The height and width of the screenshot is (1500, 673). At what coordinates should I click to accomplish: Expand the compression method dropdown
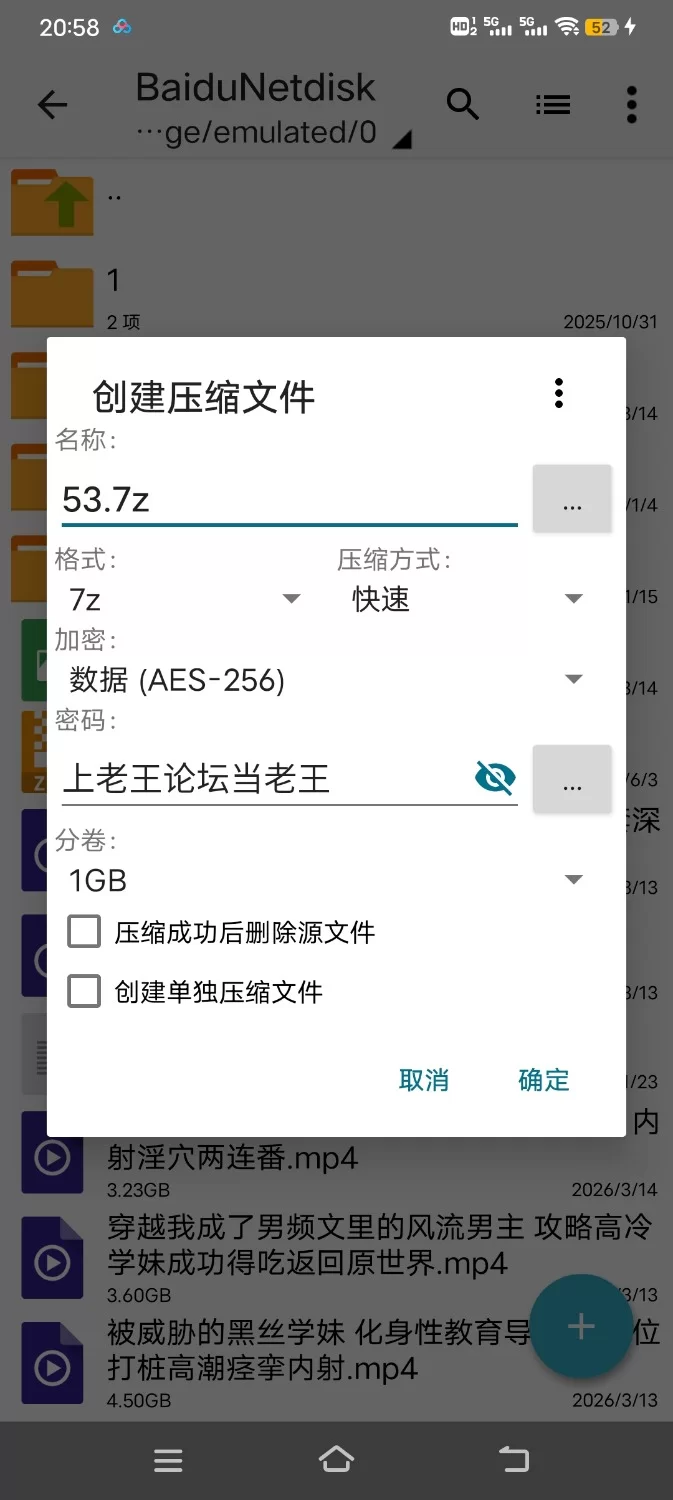(x=466, y=599)
